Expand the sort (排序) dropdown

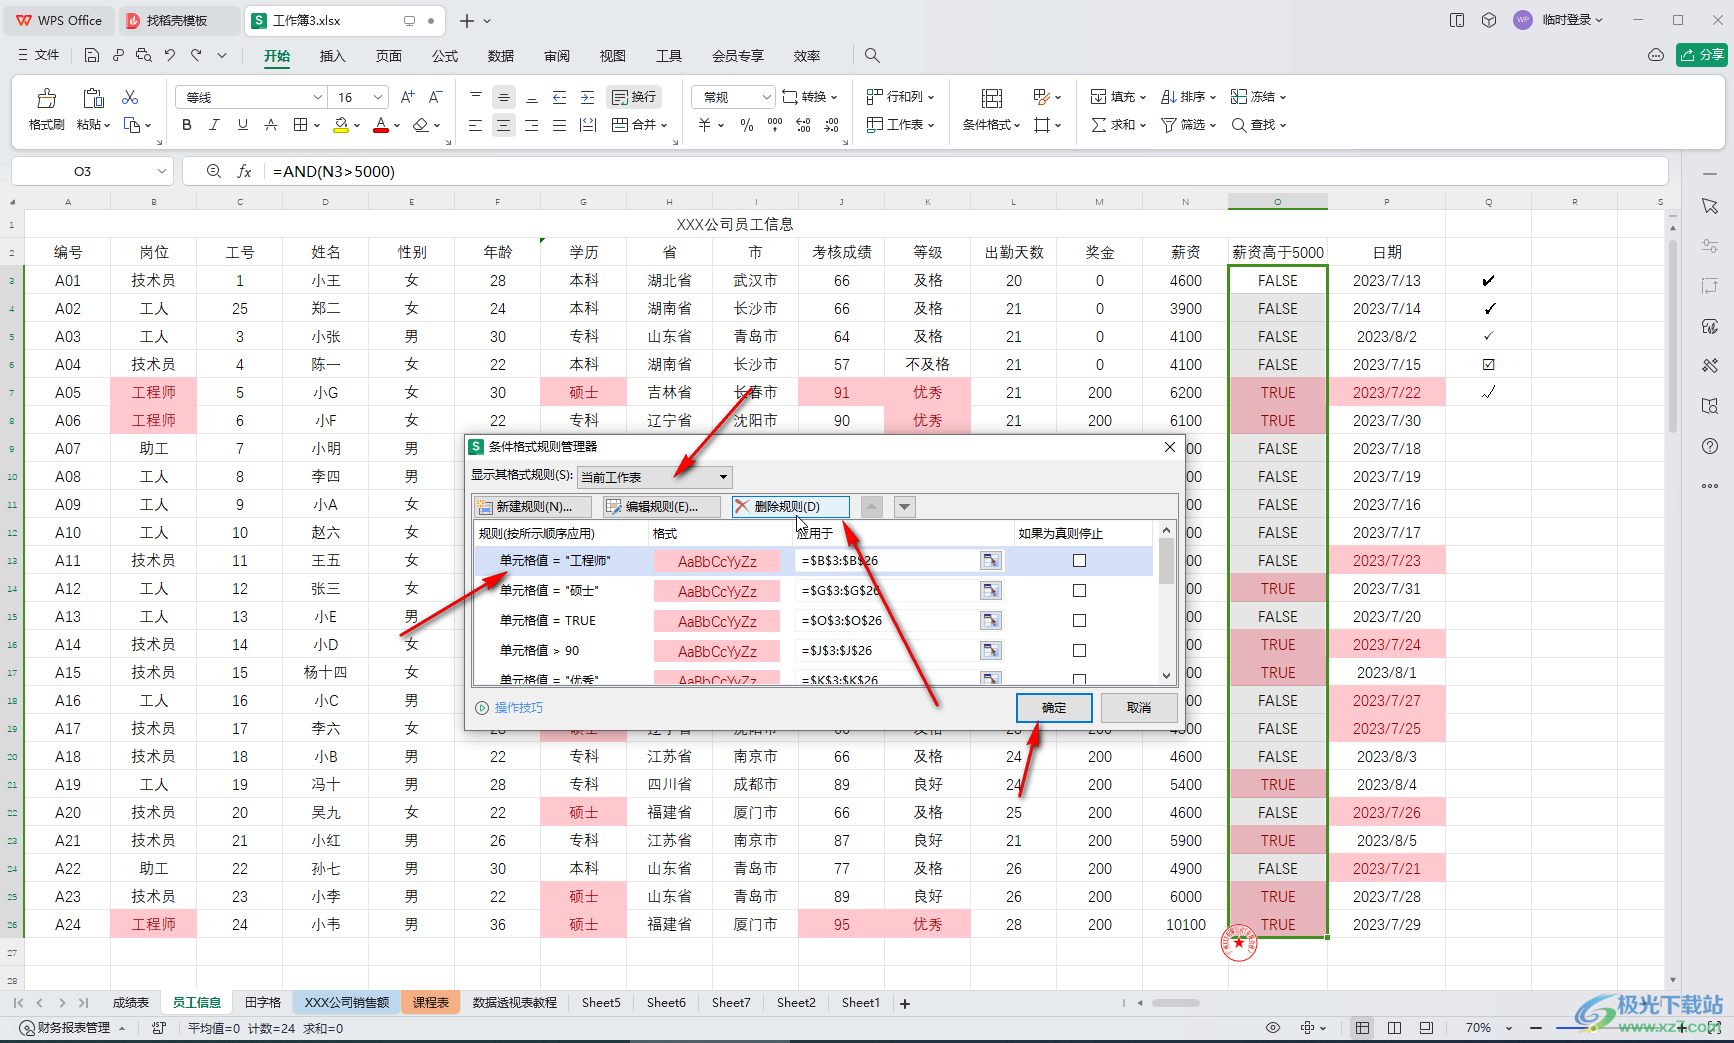tap(1213, 98)
